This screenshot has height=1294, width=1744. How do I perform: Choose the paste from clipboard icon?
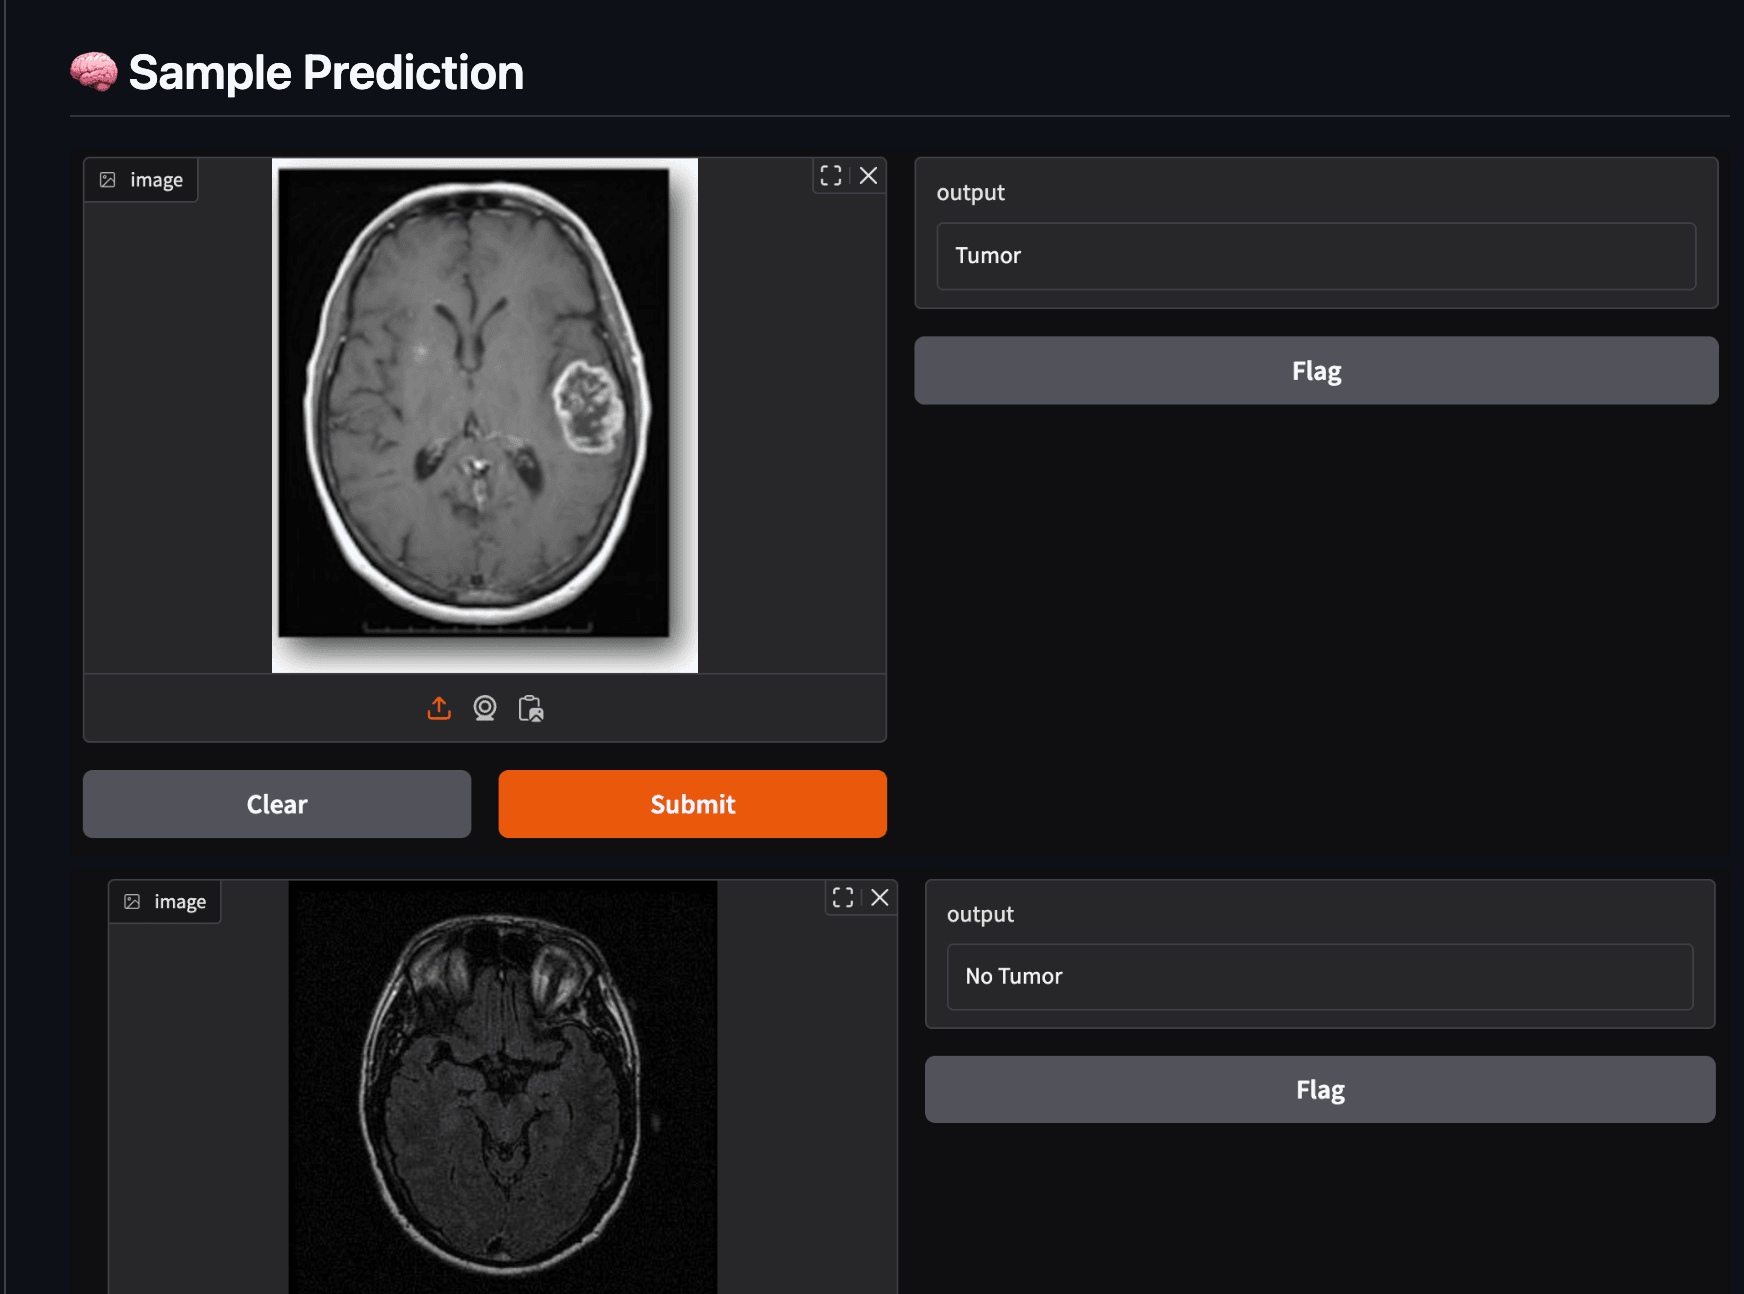[x=531, y=708]
